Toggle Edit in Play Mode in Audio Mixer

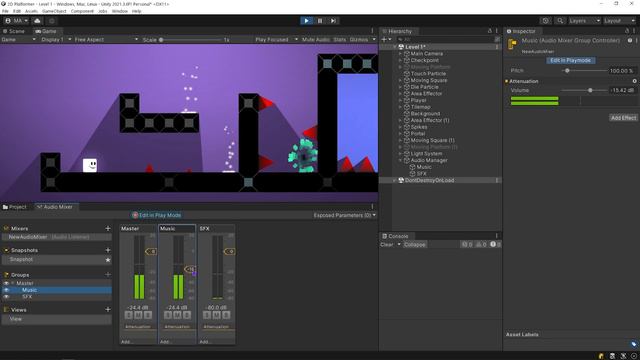(157, 215)
